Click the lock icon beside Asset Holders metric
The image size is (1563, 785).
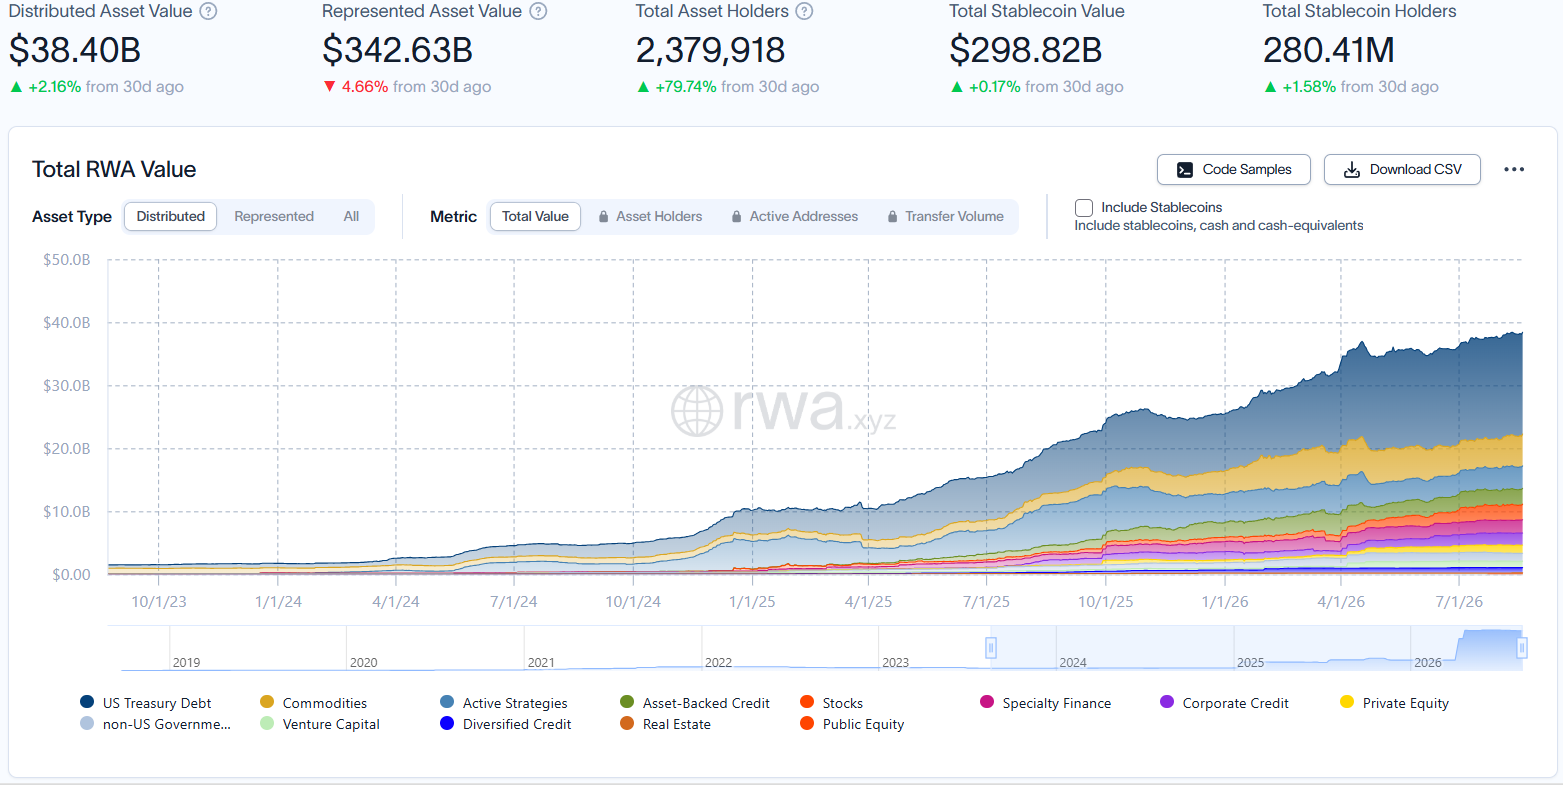[x=604, y=216]
